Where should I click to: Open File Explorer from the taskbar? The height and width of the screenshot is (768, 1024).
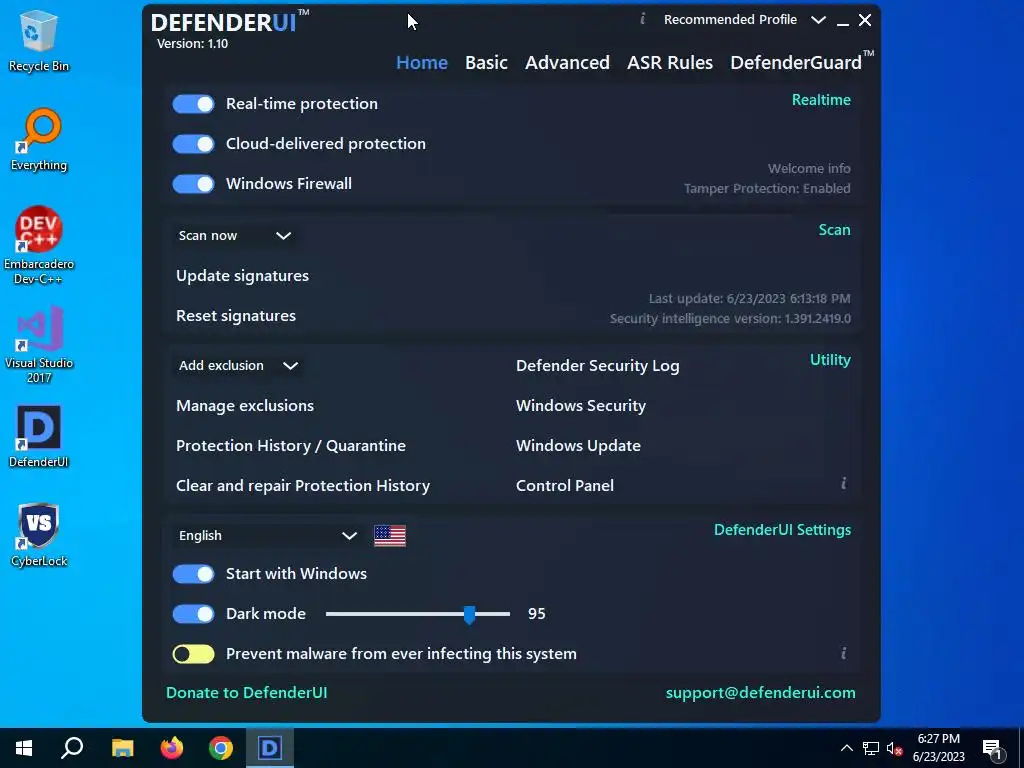click(x=122, y=748)
